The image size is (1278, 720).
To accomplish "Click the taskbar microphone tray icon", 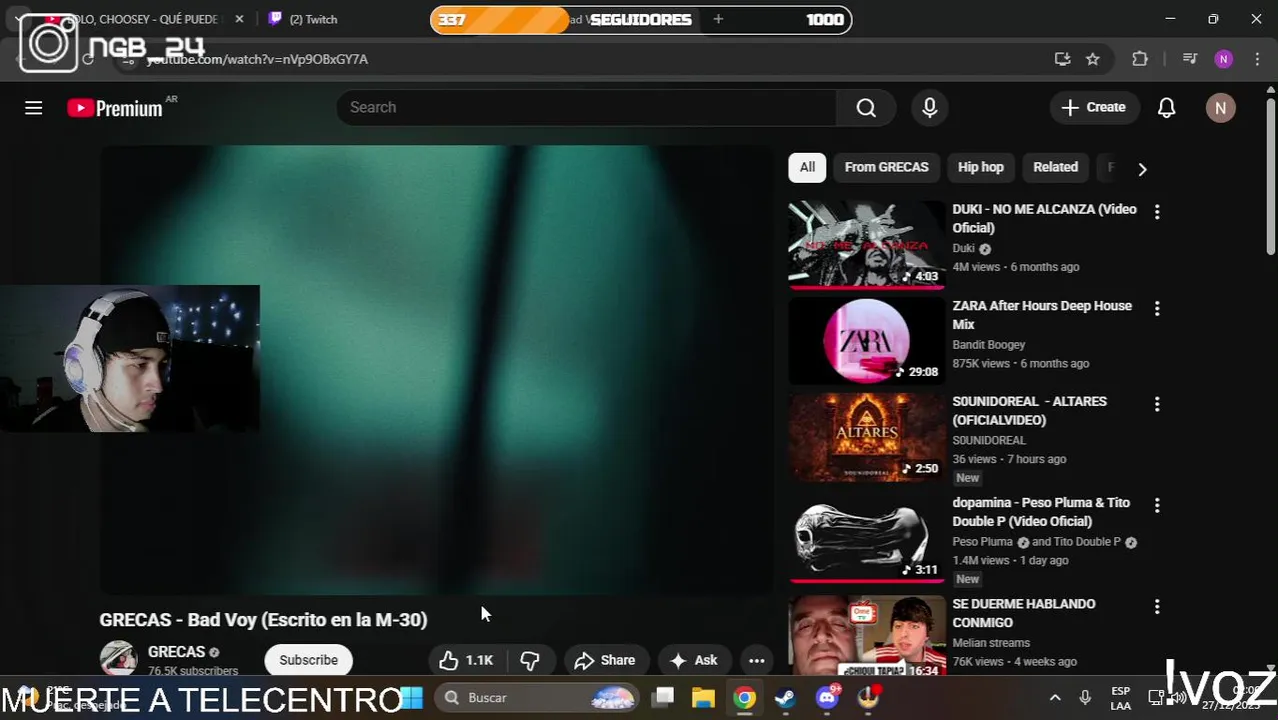I will (x=1085, y=698).
